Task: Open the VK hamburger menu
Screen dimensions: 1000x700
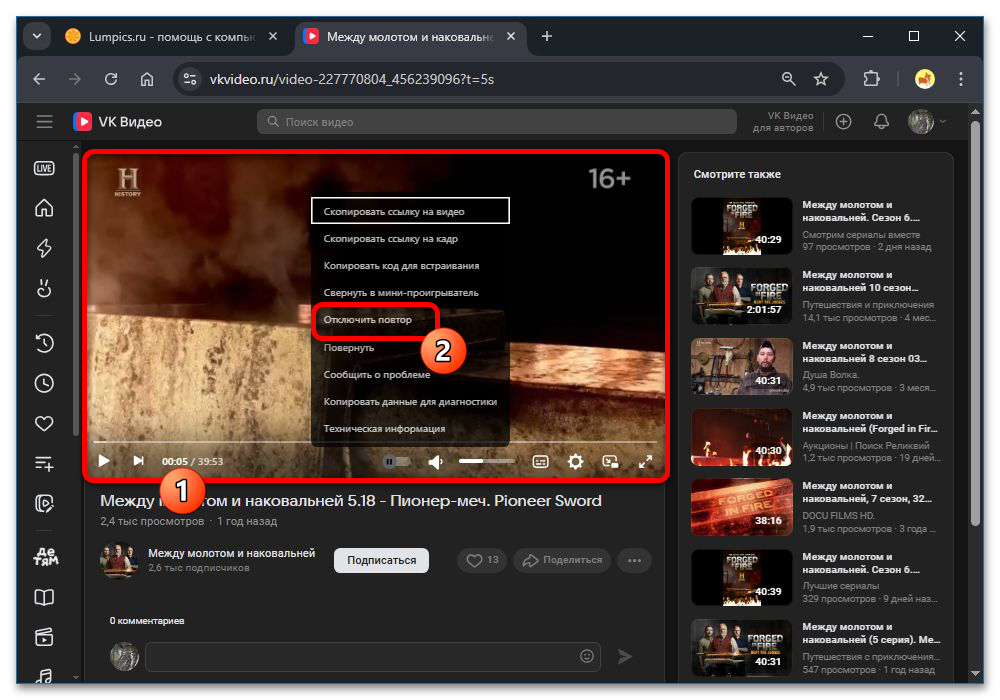Action: click(x=44, y=121)
